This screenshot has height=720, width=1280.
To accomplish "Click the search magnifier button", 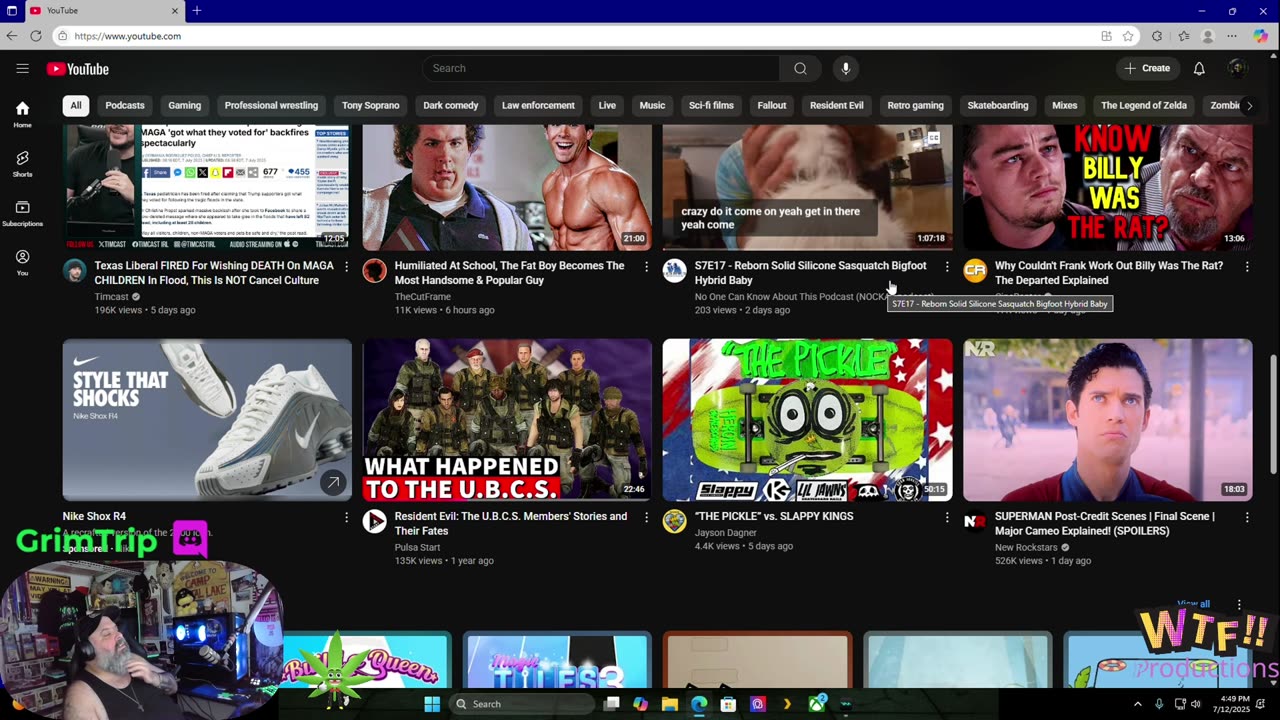I will [x=800, y=68].
